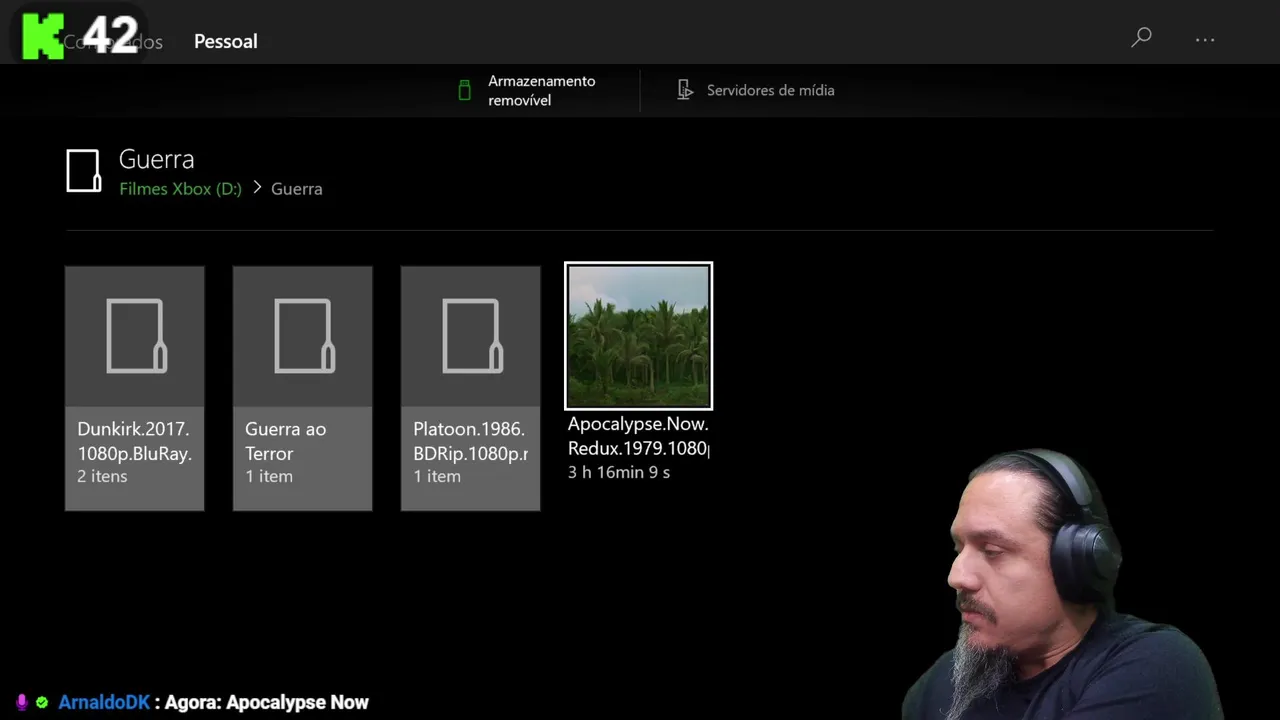The image size is (1280, 720).
Task: Click the green verified badge by ArnaldoDK
Action: click(x=42, y=702)
